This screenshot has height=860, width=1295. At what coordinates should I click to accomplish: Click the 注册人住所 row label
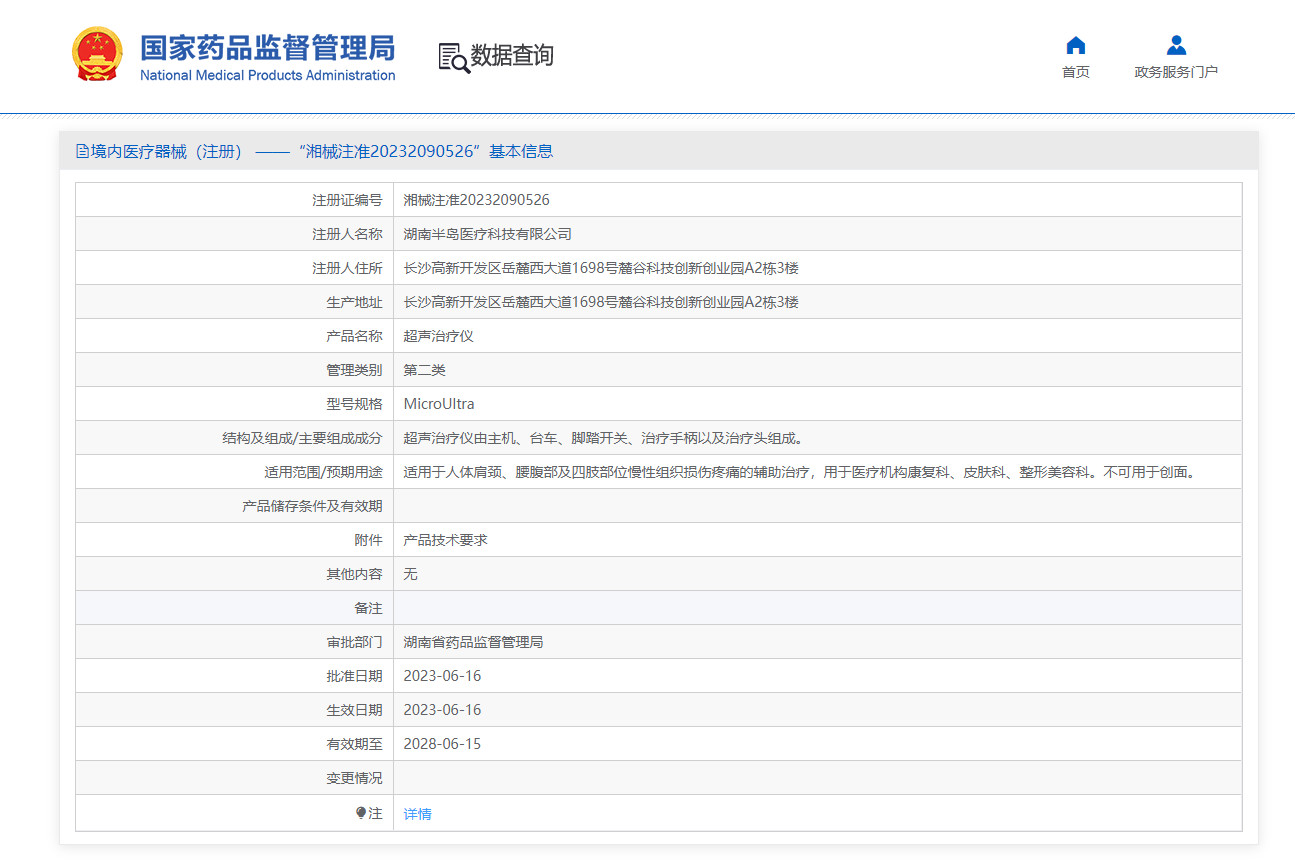click(x=347, y=268)
